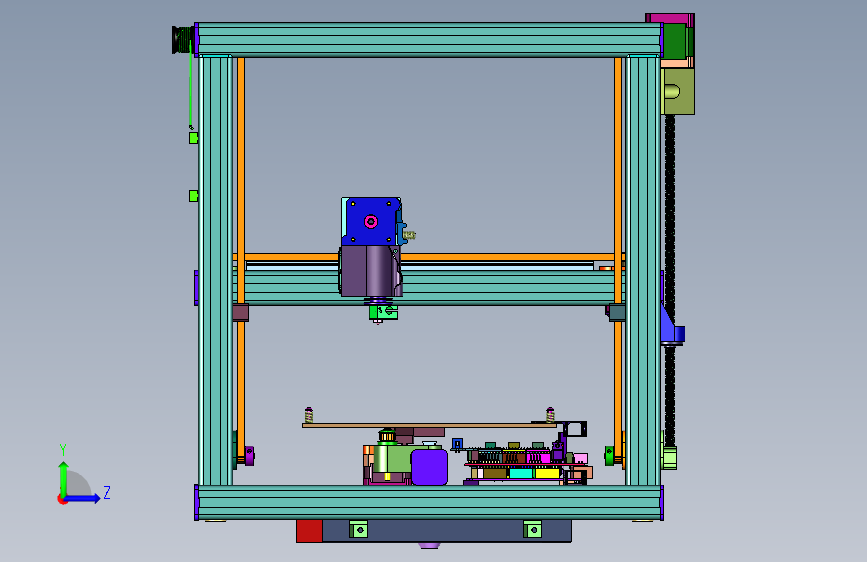Viewport: 867px width, 562px height.
Task: Click the red origin ball of the coordinate triad
Action: click(61, 499)
